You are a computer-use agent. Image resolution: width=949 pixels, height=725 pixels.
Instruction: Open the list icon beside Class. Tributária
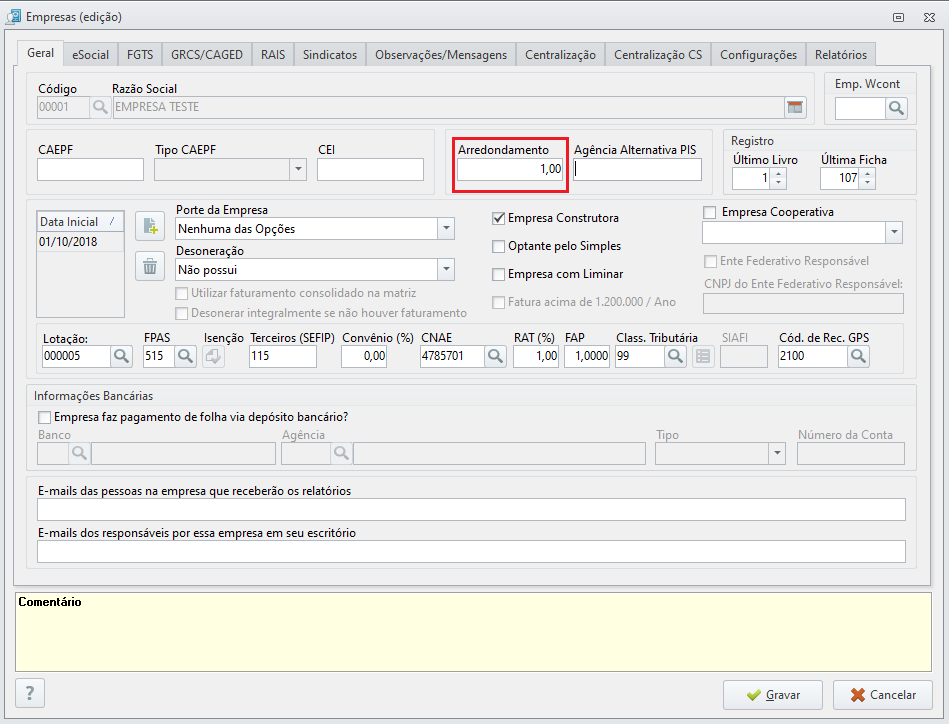click(x=703, y=356)
